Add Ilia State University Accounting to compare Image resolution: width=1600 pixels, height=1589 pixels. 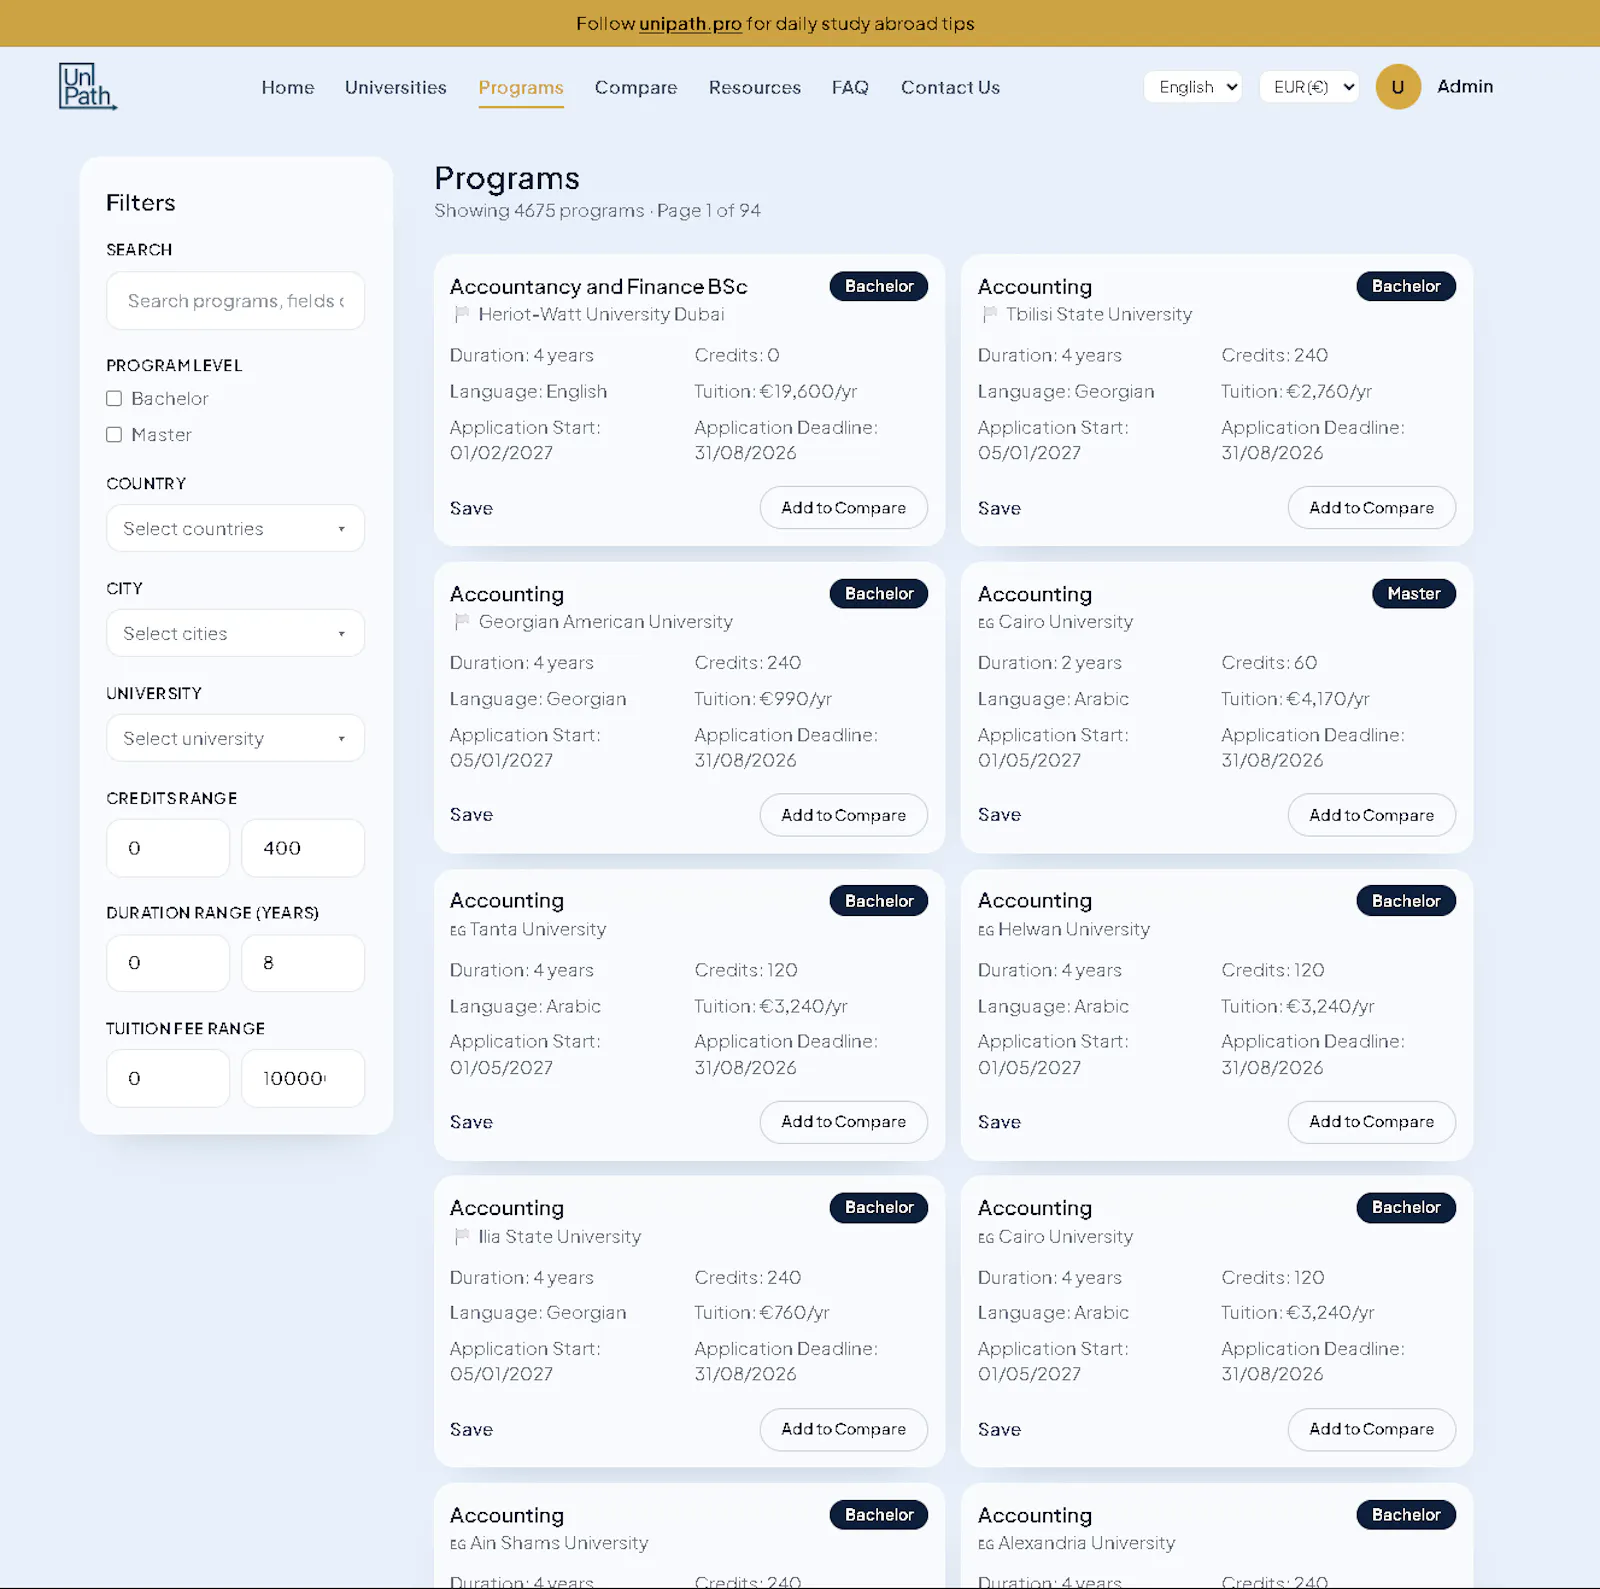(x=843, y=1429)
